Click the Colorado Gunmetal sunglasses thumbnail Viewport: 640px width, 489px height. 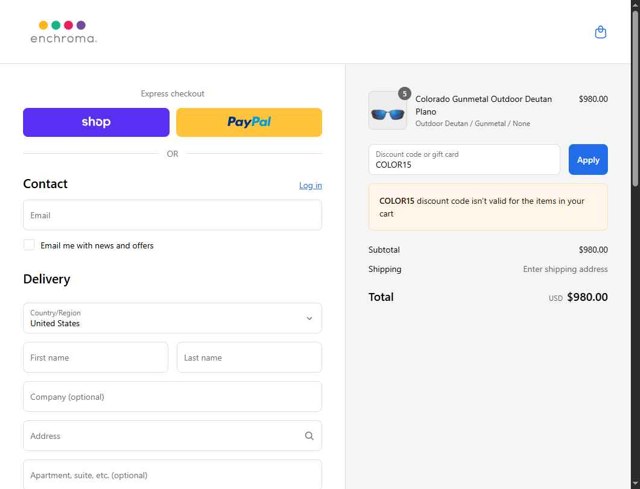(x=387, y=111)
